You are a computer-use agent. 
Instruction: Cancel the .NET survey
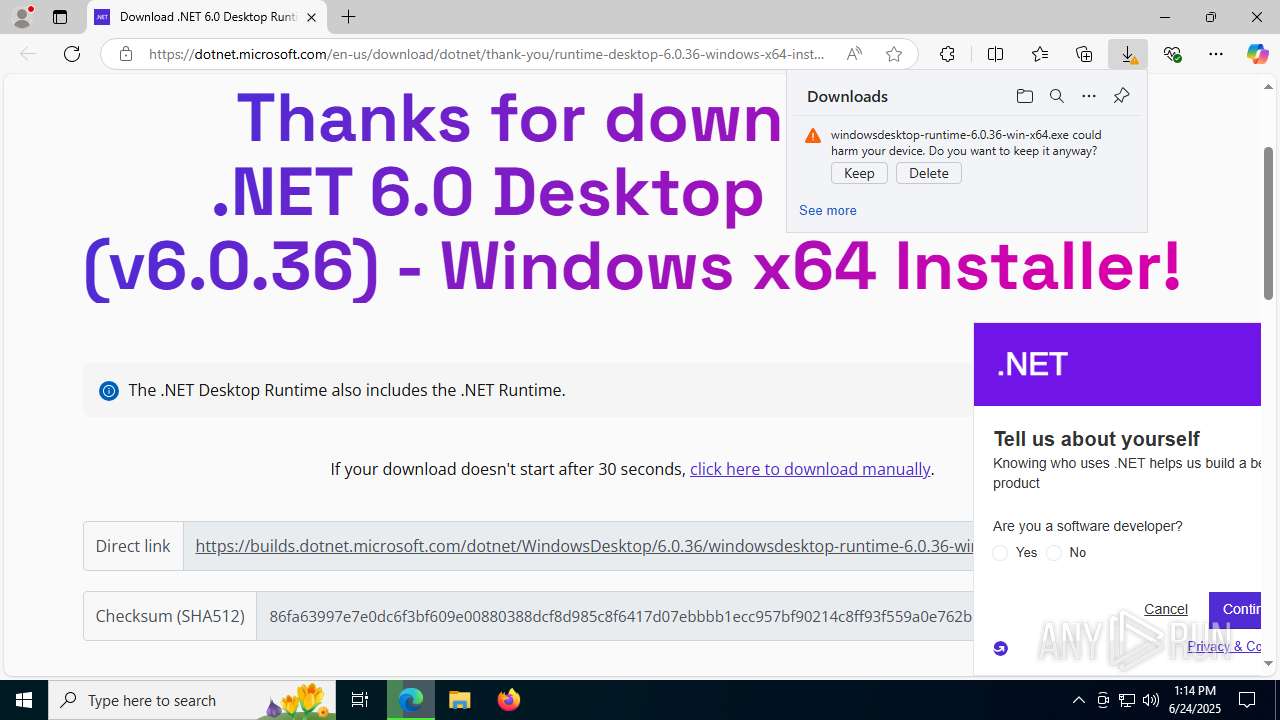(1166, 609)
